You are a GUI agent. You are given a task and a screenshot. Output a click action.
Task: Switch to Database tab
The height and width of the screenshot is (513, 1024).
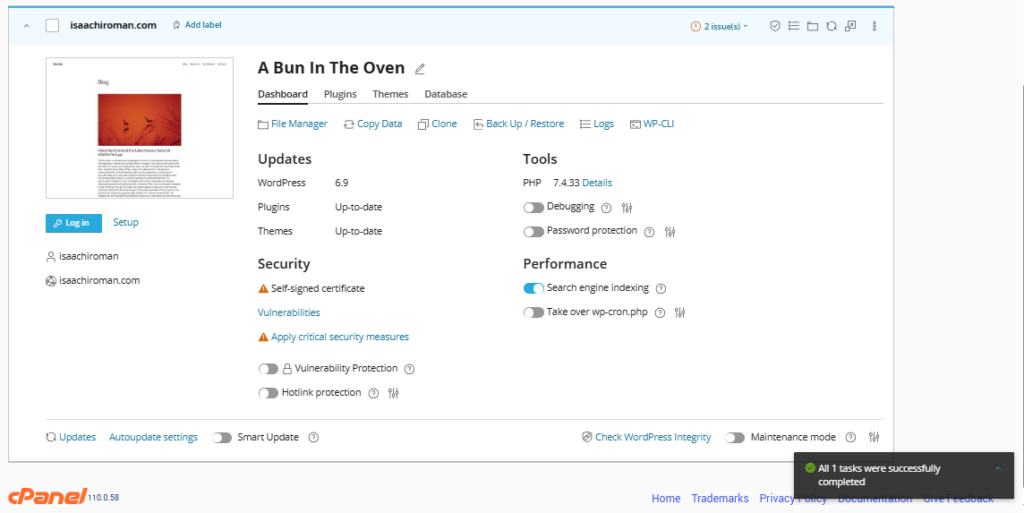pyautogui.click(x=446, y=94)
